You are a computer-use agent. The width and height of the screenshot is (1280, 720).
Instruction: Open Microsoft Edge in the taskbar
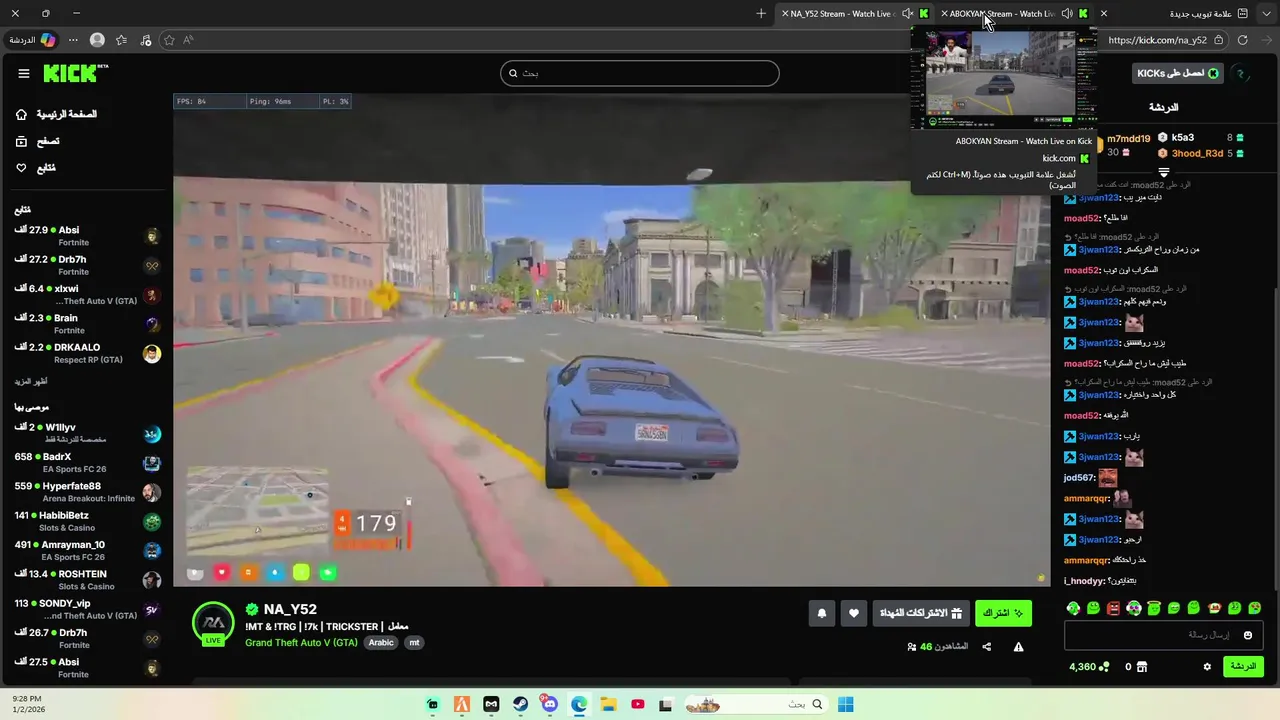click(579, 704)
